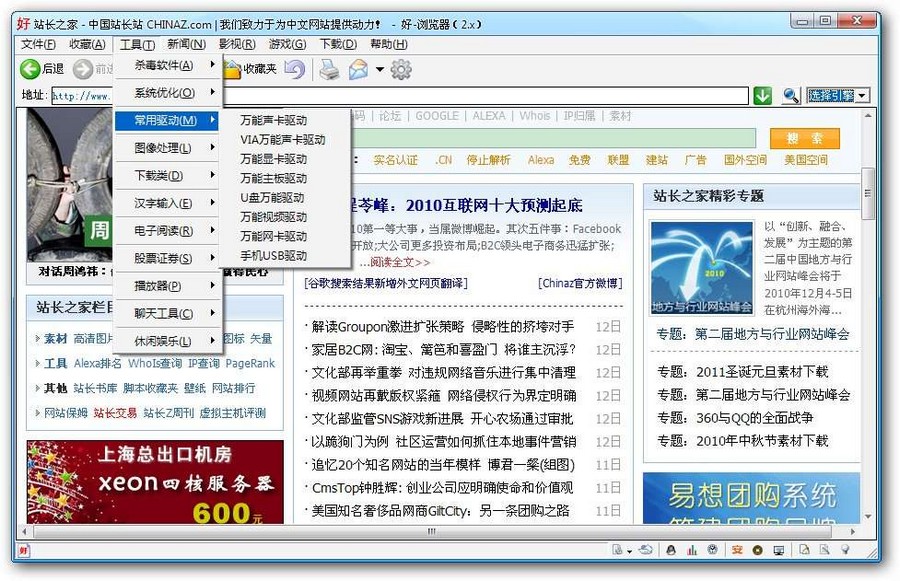Screen dimensions: 900x581
Task: Open the Alexa排名 tool link
Action: [98, 363]
